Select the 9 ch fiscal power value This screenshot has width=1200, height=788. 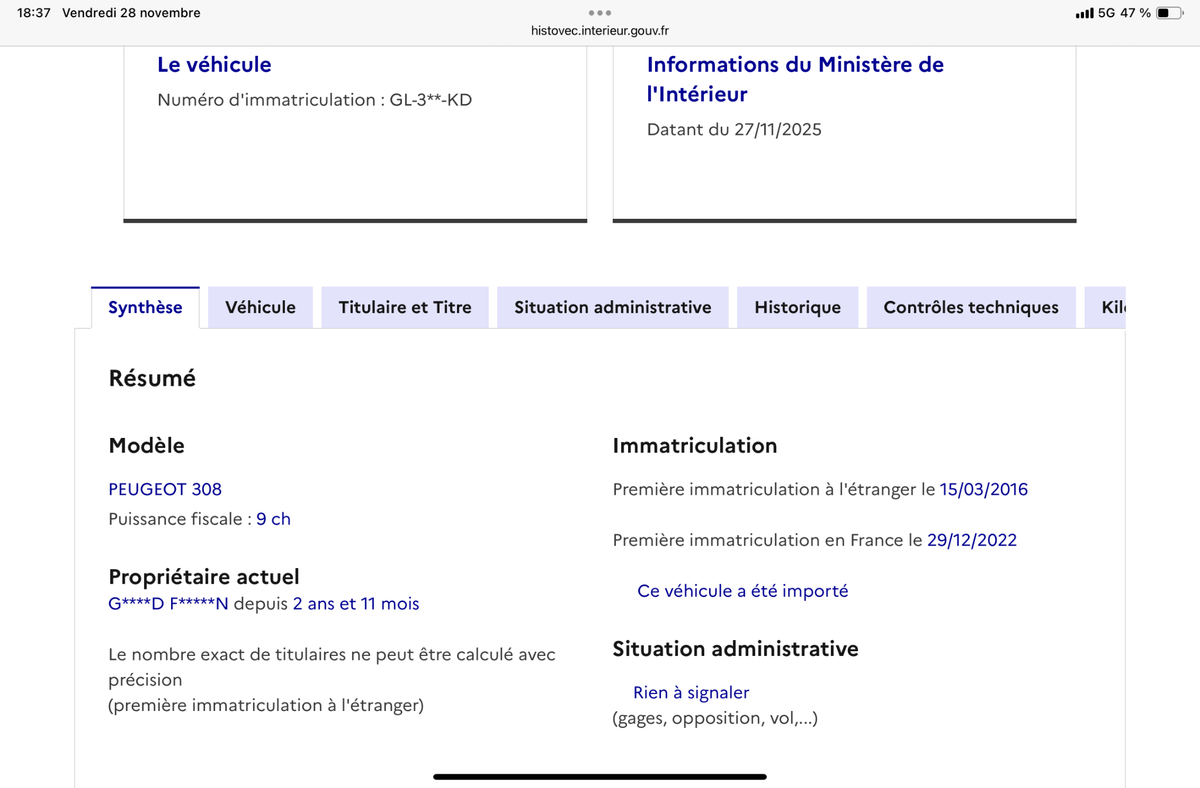coord(273,519)
